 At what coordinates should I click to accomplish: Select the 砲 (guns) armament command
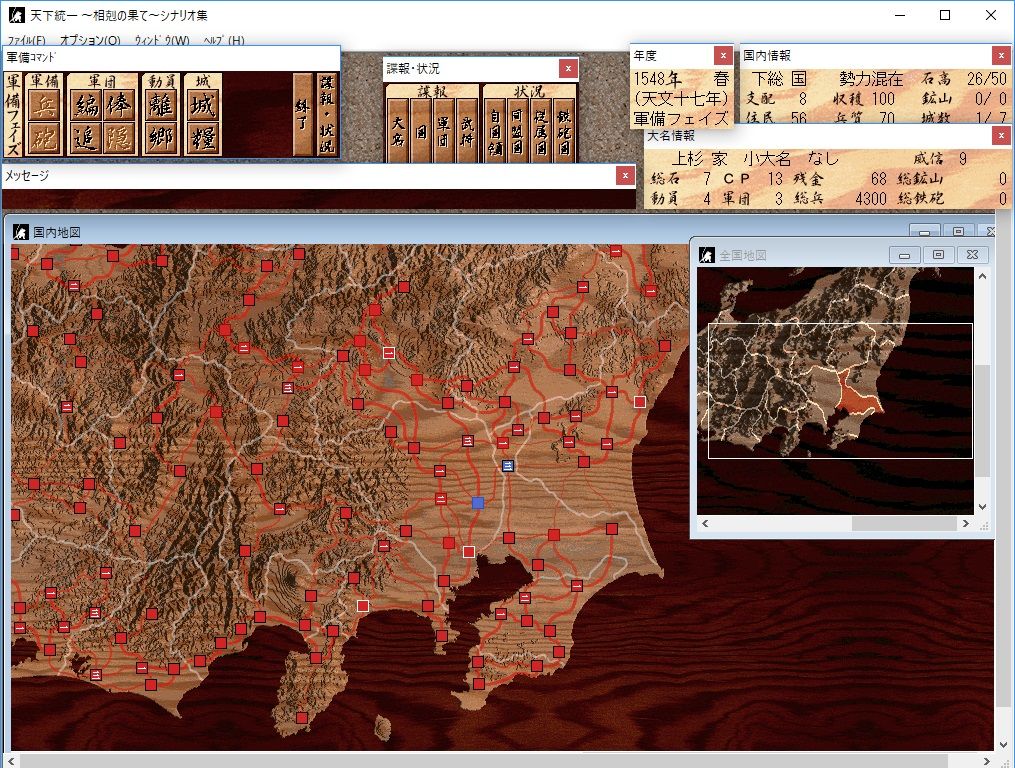tap(45, 137)
